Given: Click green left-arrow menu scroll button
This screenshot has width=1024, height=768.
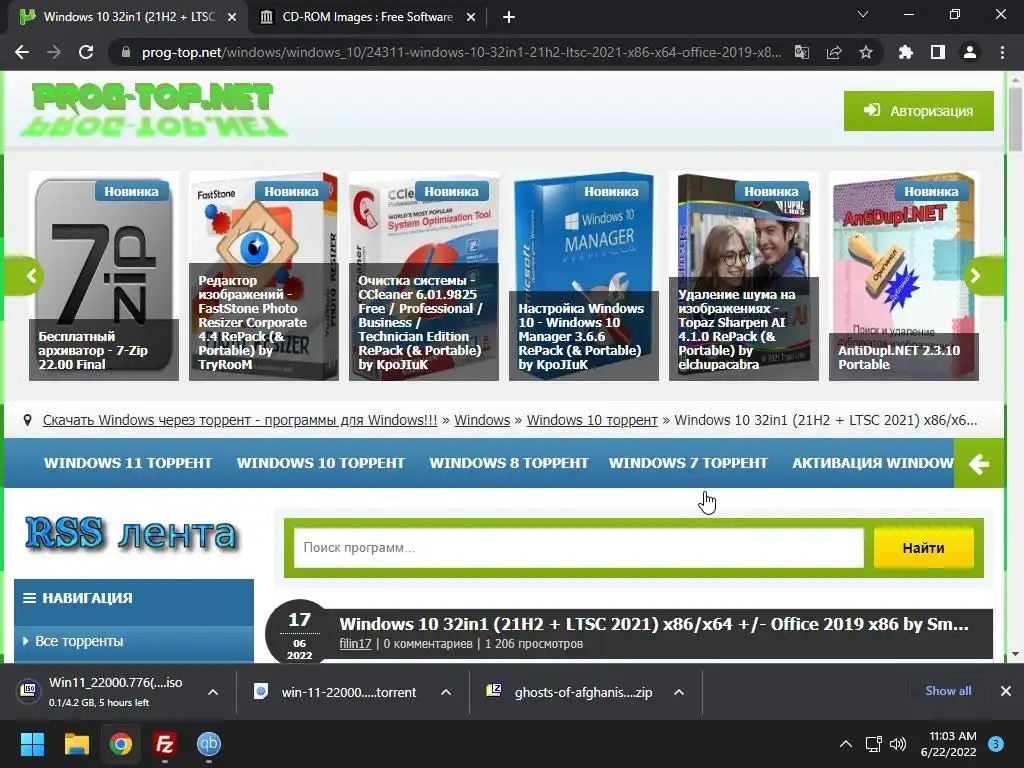Looking at the screenshot, I should [978, 464].
